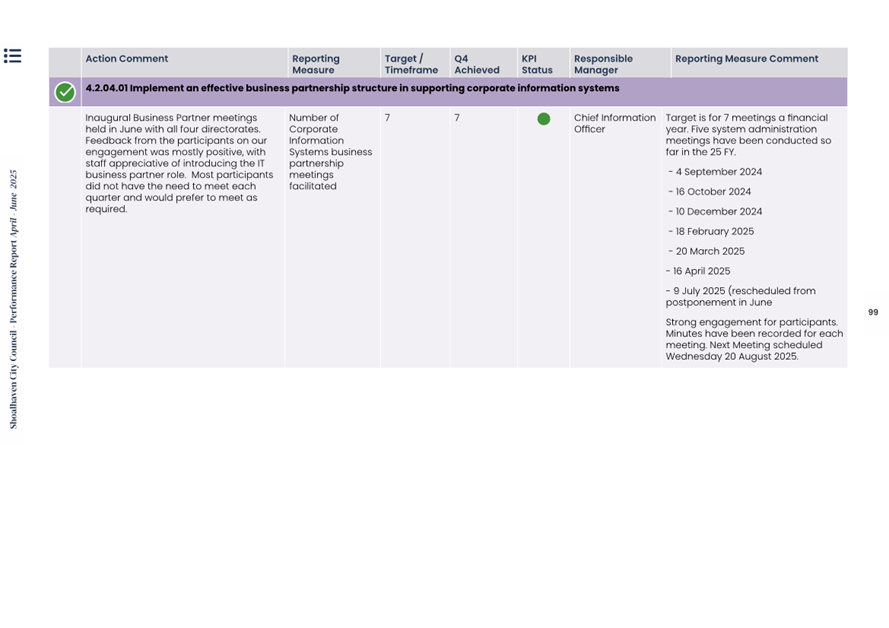Select the Reporting Measure column header

click(315, 64)
